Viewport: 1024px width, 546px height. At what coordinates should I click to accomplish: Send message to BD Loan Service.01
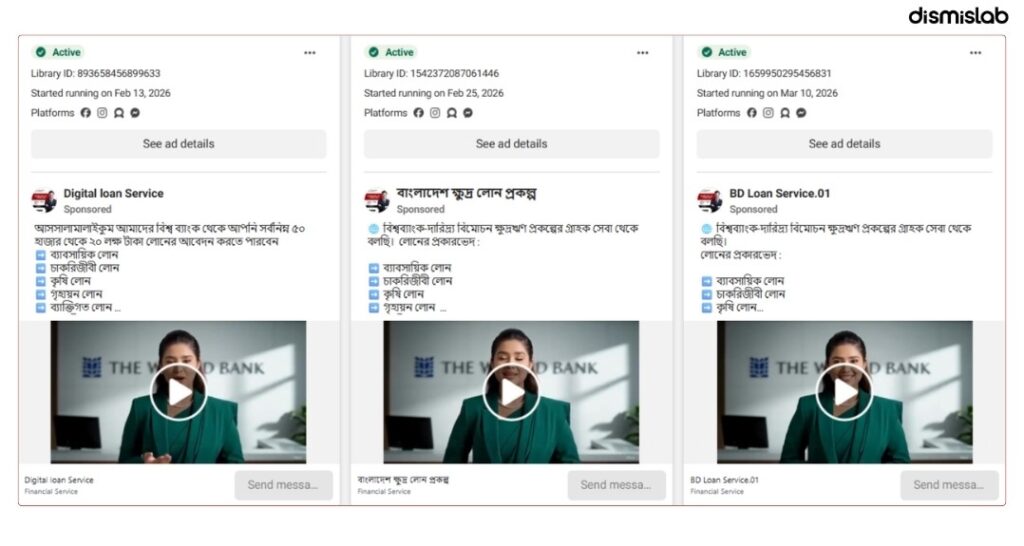[x=950, y=485]
